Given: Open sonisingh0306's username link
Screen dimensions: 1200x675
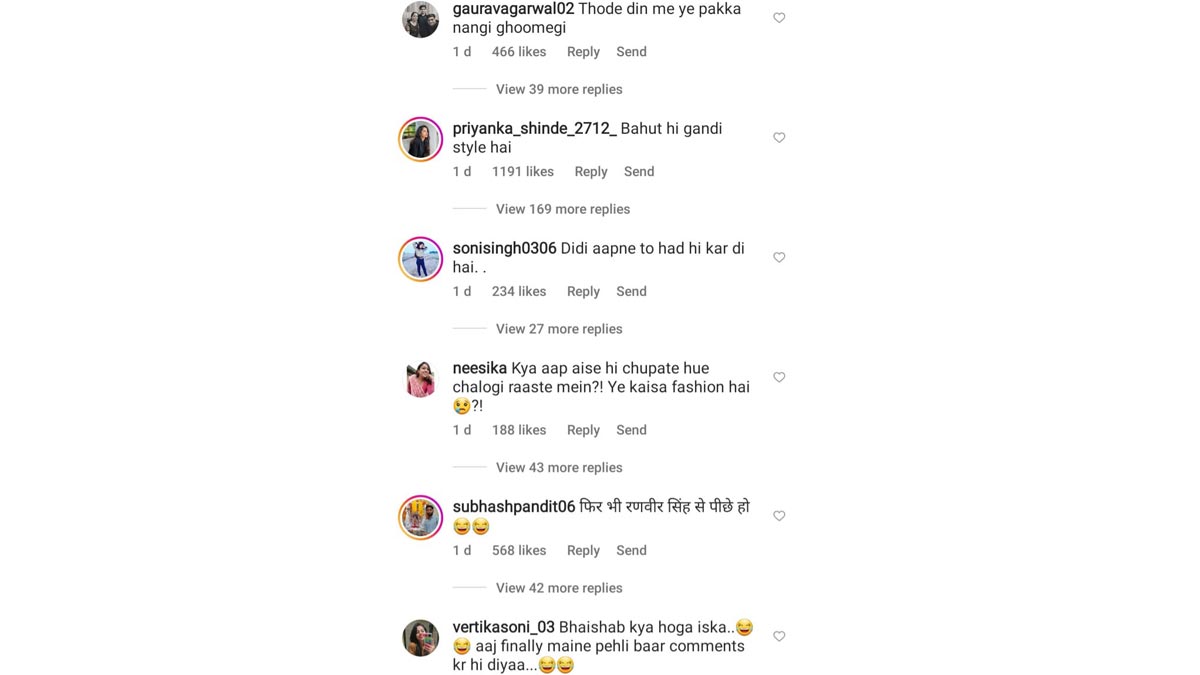Looking at the screenshot, I should 504,247.
